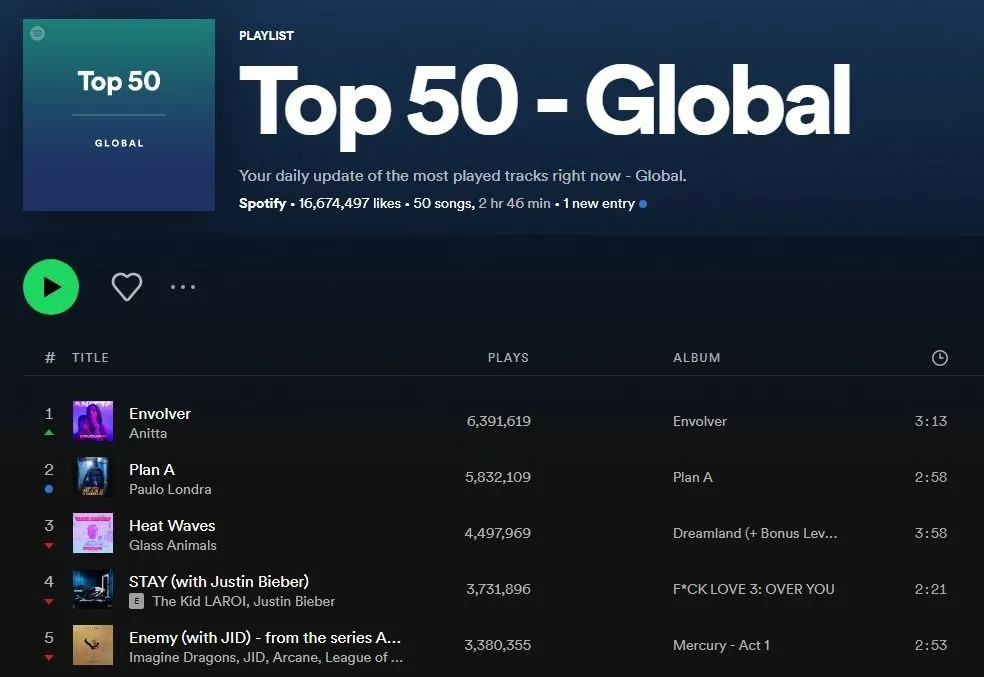
Task: Like the playlist with heart icon
Action: (127, 287)
